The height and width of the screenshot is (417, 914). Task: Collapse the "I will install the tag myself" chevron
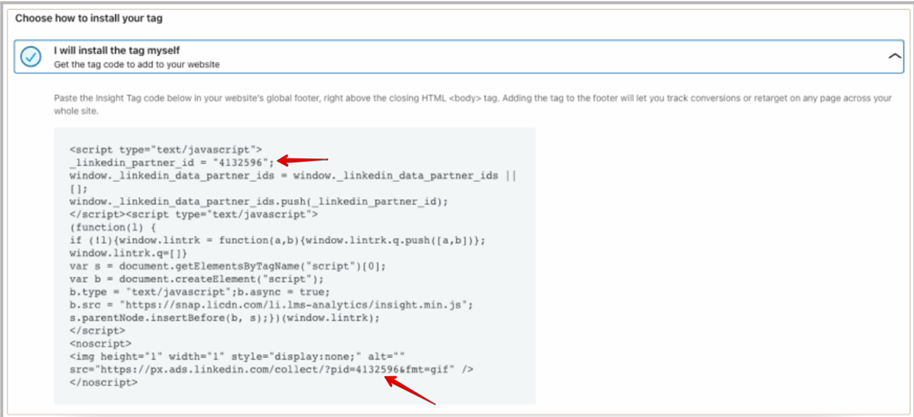click(894, 56)
